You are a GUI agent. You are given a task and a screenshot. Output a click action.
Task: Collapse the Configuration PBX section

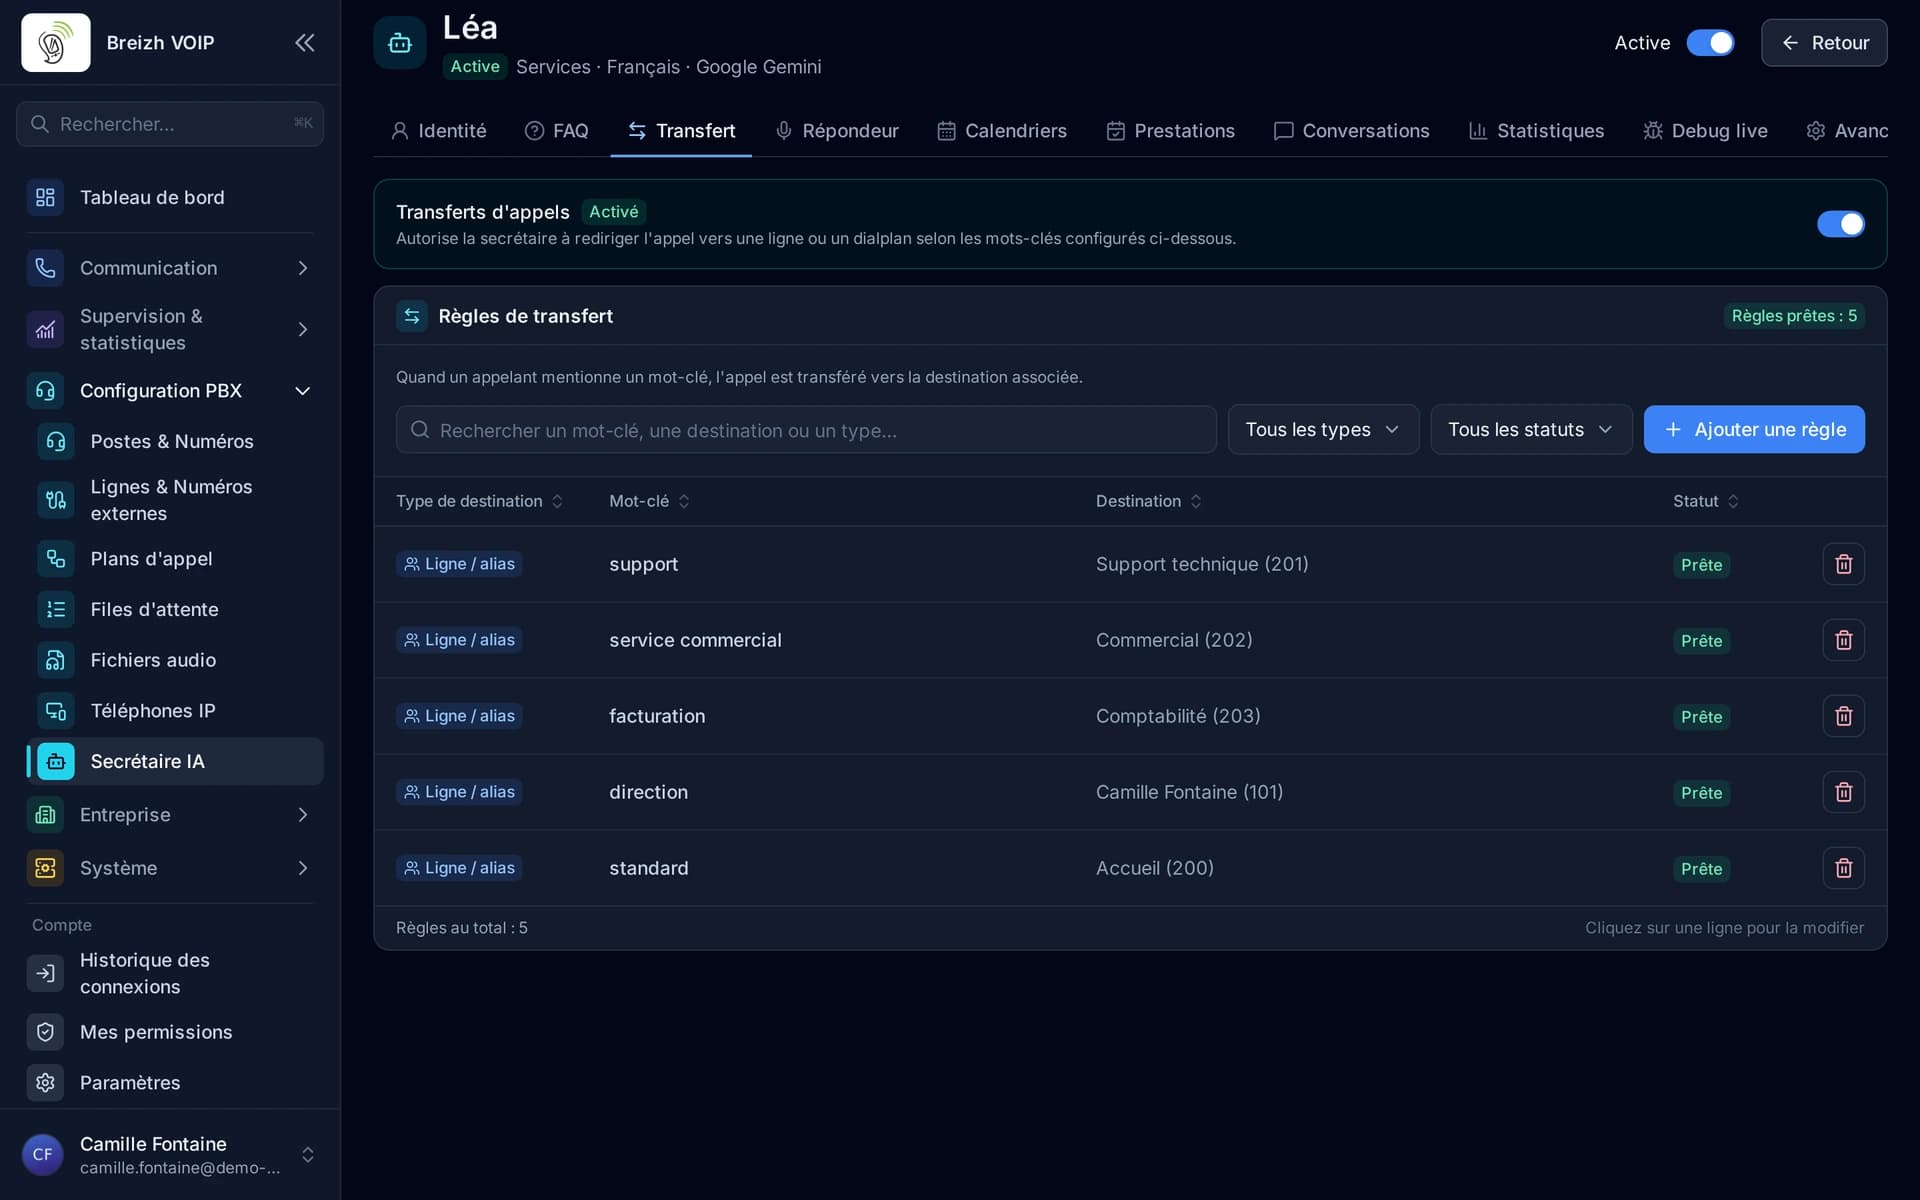pyautogui.click(x=170, y=391)
